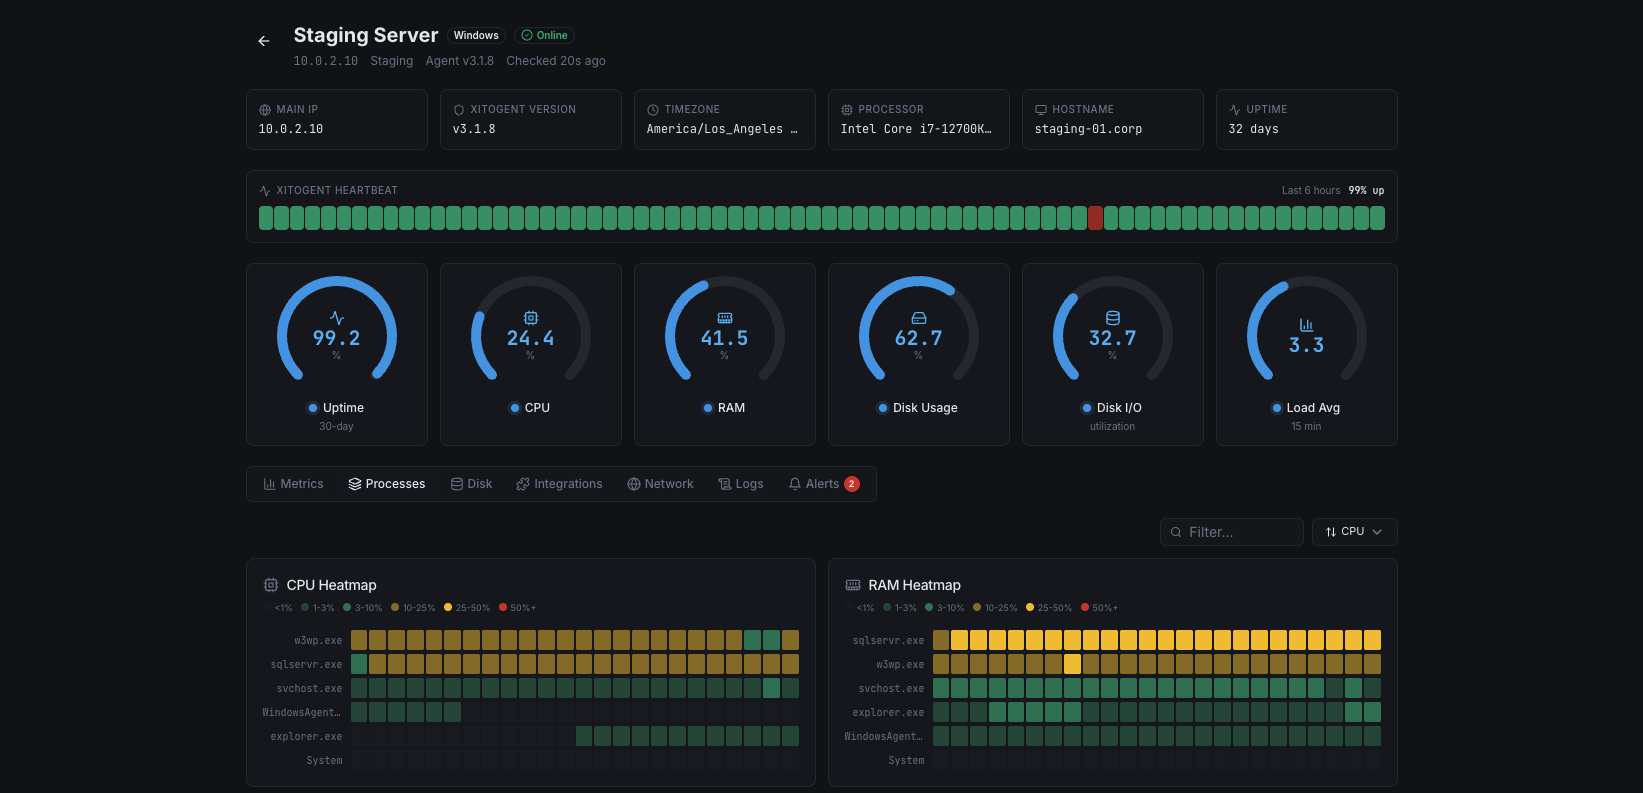The image size is (1643, 793).
Task: Click the back arrow icon
Action: (x=264, y=41)
